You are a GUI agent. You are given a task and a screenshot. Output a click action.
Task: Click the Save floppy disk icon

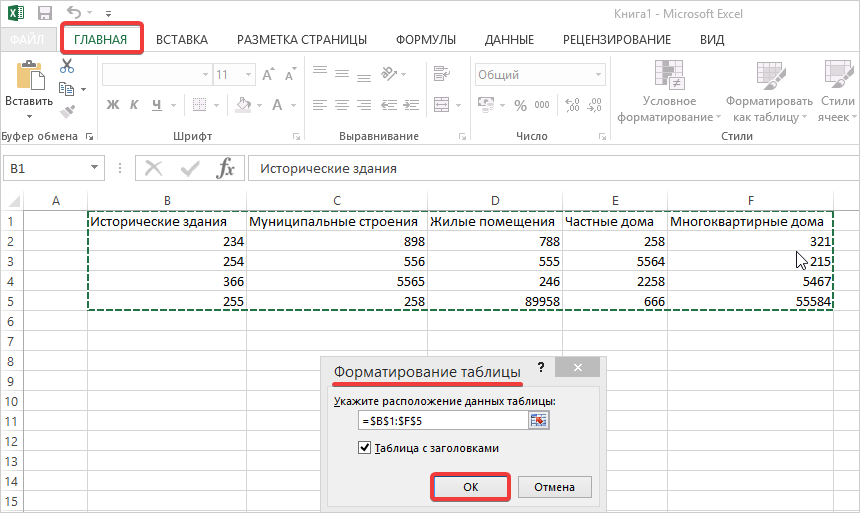(x=44, y=14)
